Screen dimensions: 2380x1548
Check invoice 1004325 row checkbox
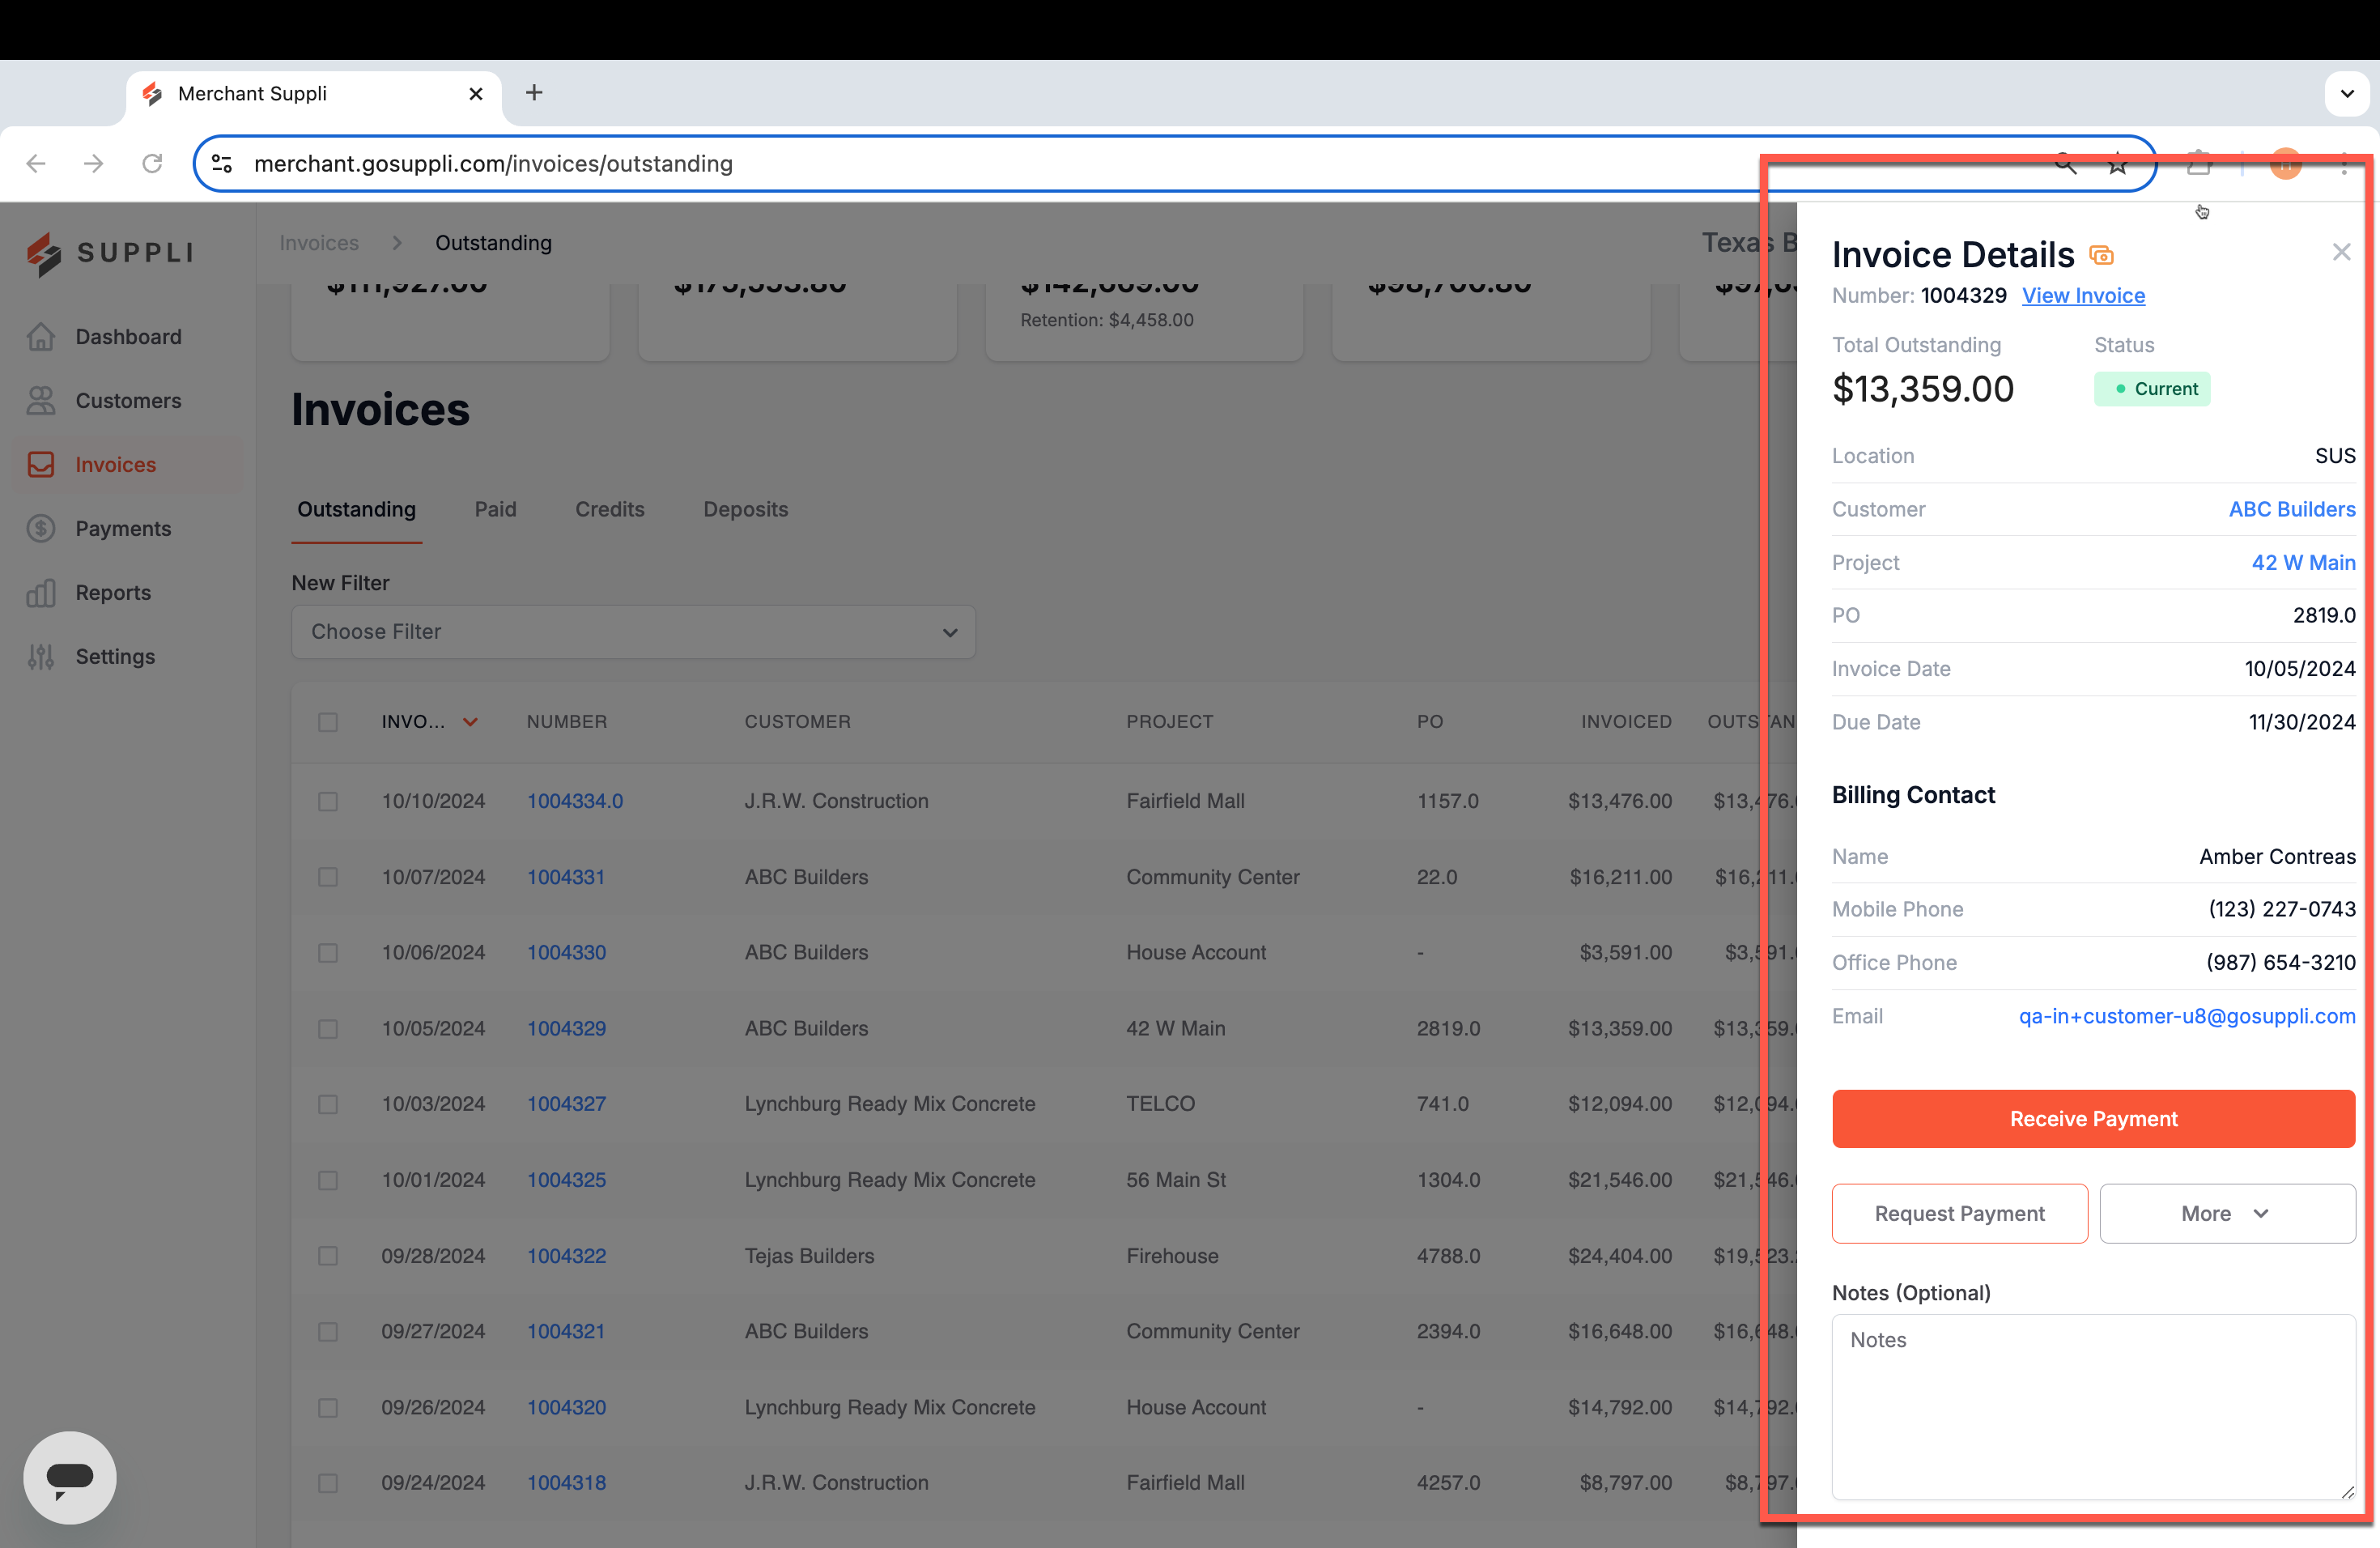click(328, 1180)
